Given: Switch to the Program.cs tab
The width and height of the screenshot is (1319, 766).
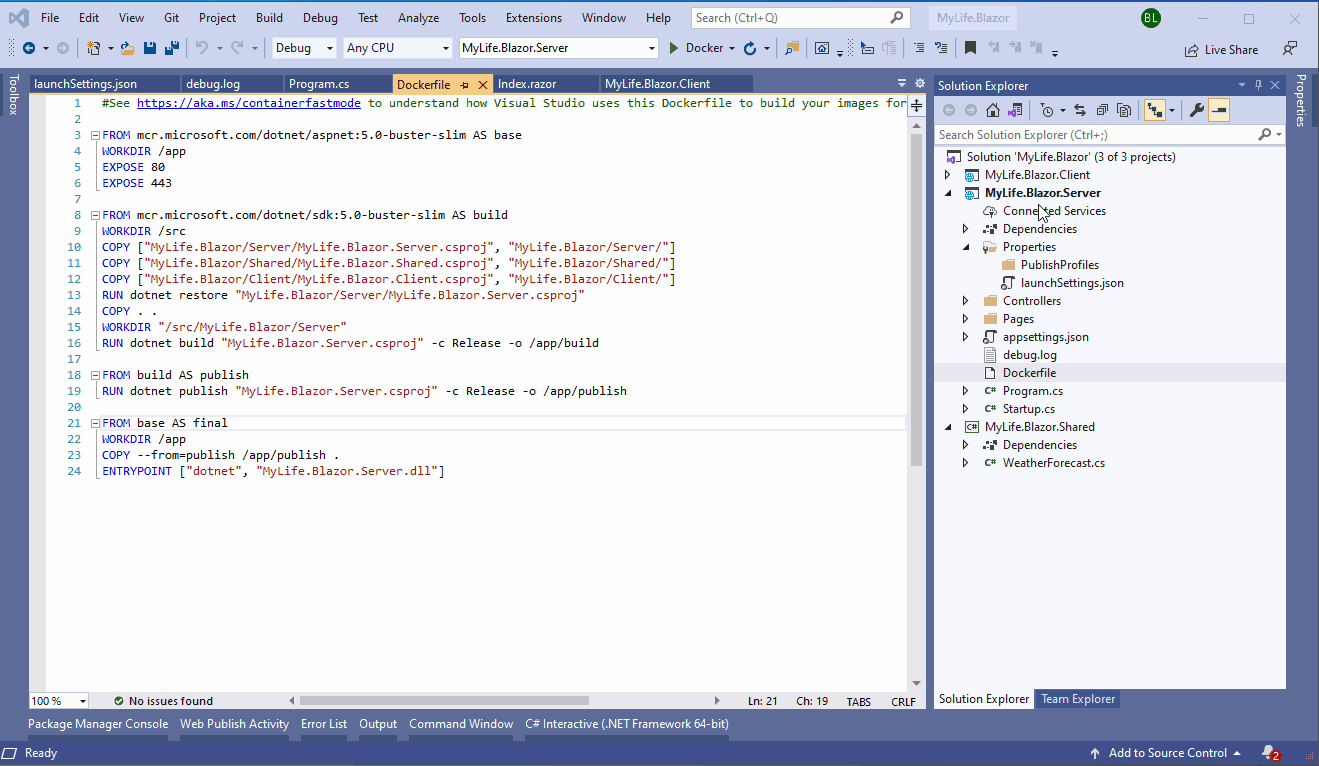Looking at the screenshot, I should coord(319,84).
